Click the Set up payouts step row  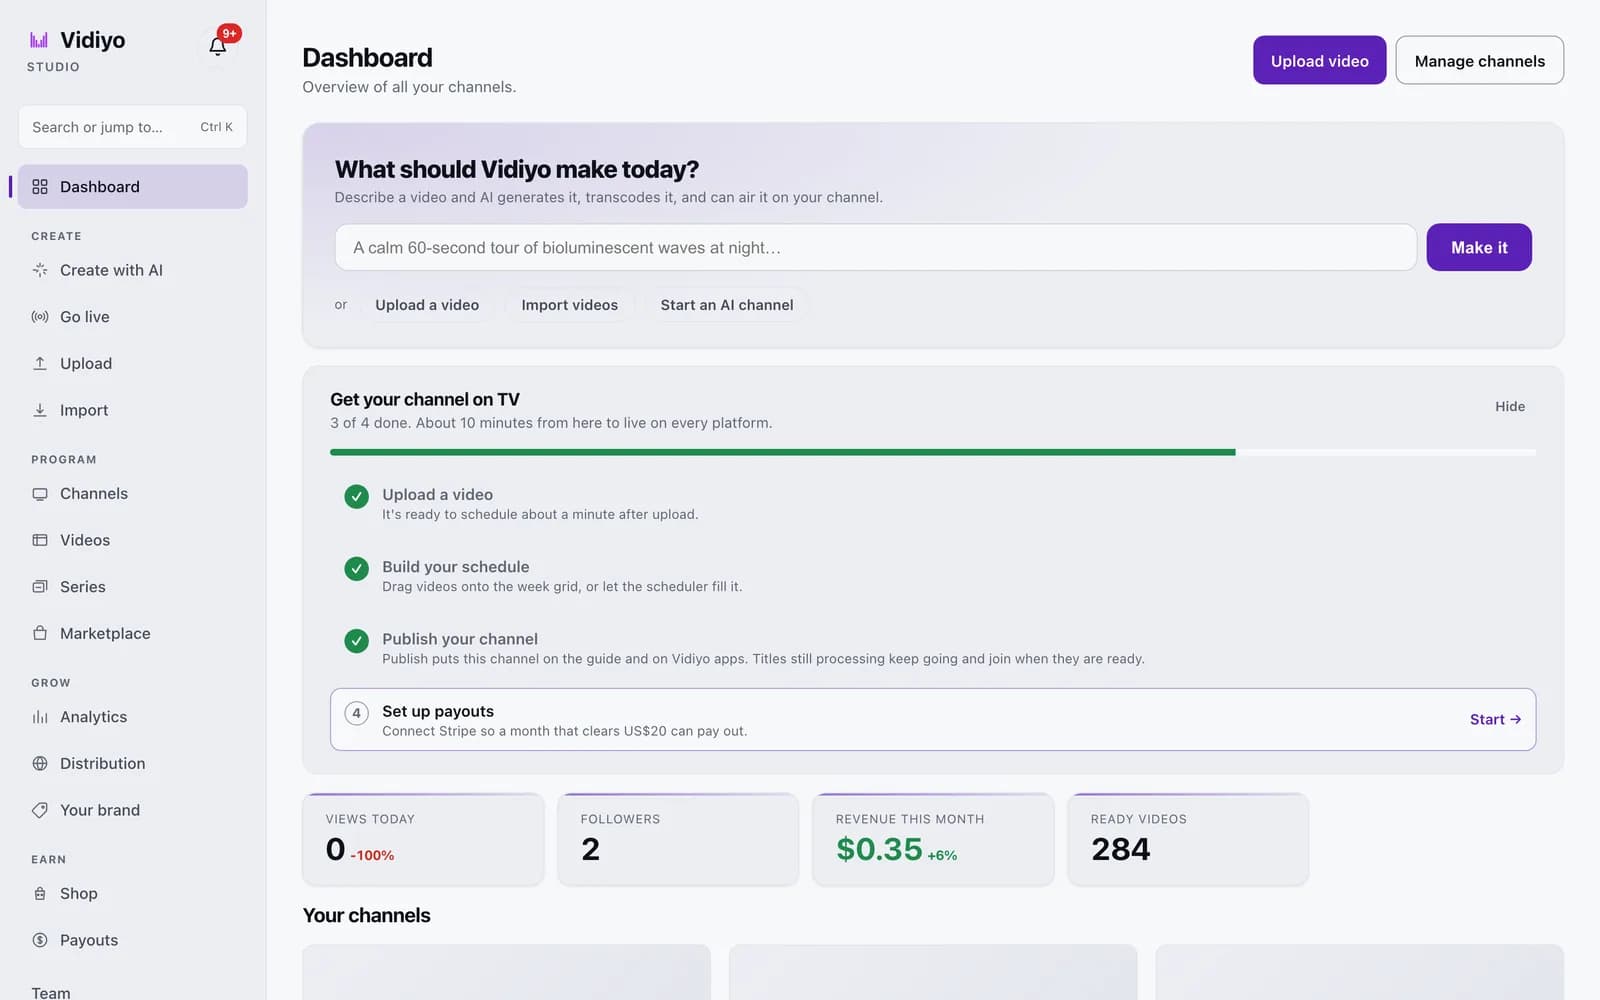pyautogui.click(x=933, y=719)
